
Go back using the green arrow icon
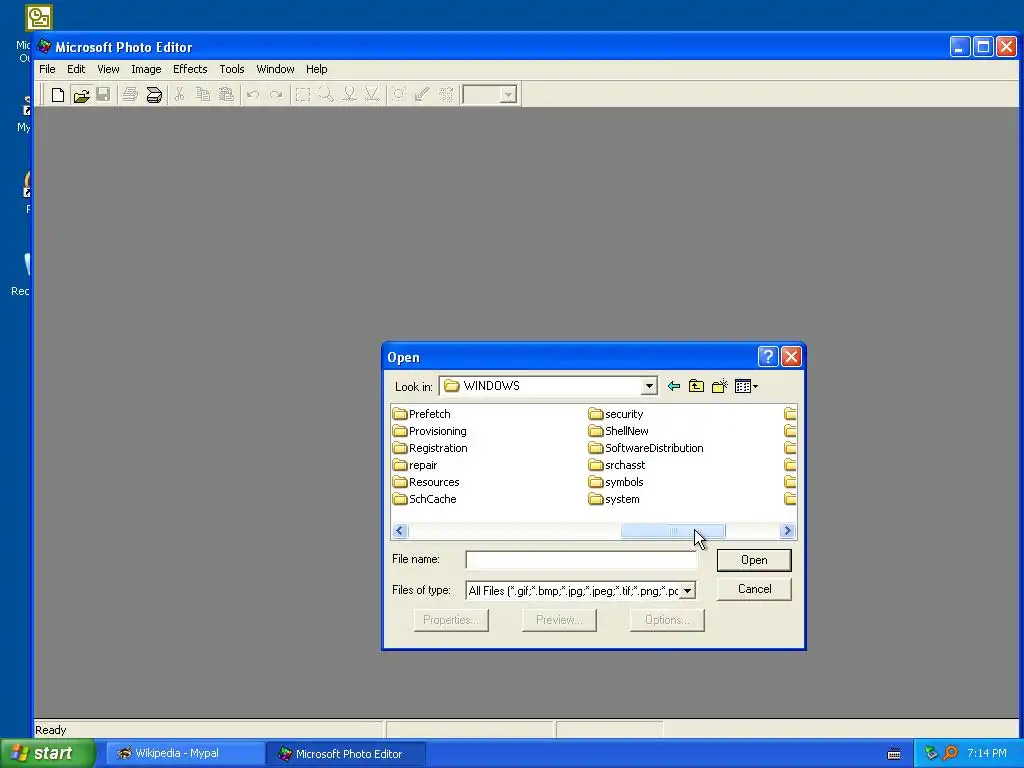(674, 387)
